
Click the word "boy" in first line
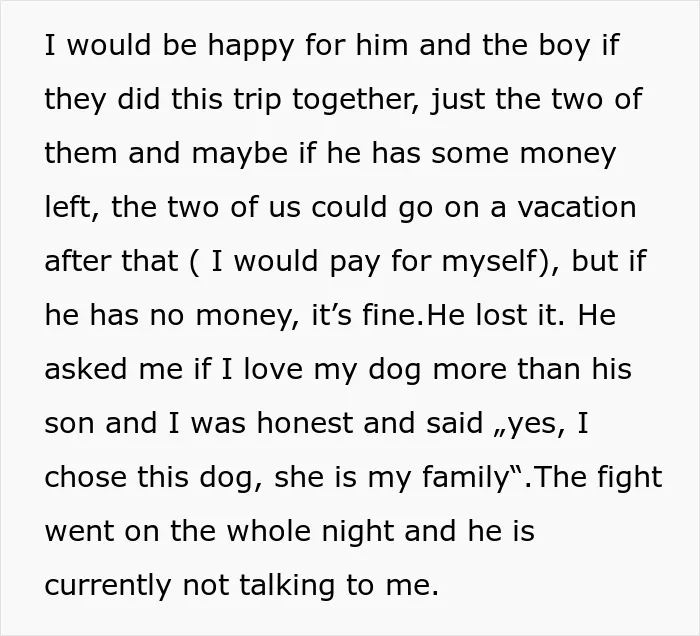tap(564, 46)
